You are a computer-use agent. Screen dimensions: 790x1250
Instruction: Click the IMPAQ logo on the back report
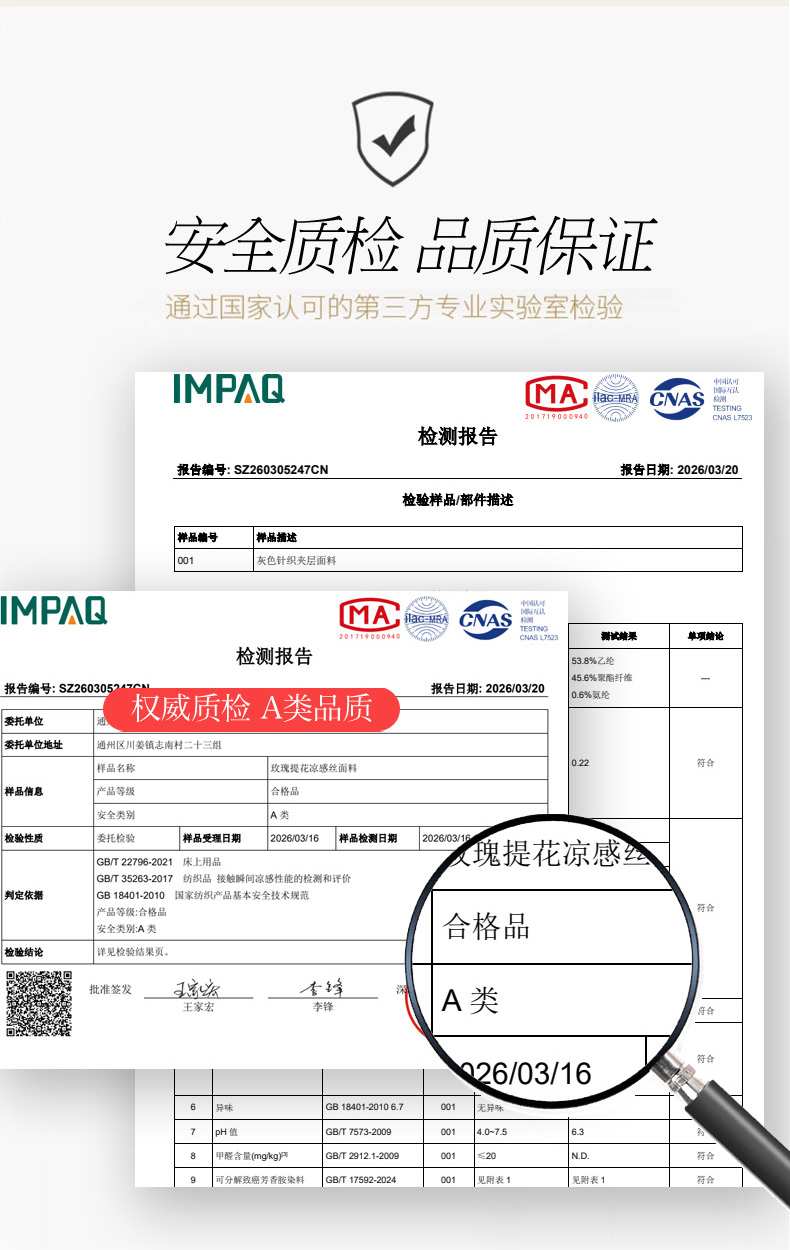tap(228, 389)
